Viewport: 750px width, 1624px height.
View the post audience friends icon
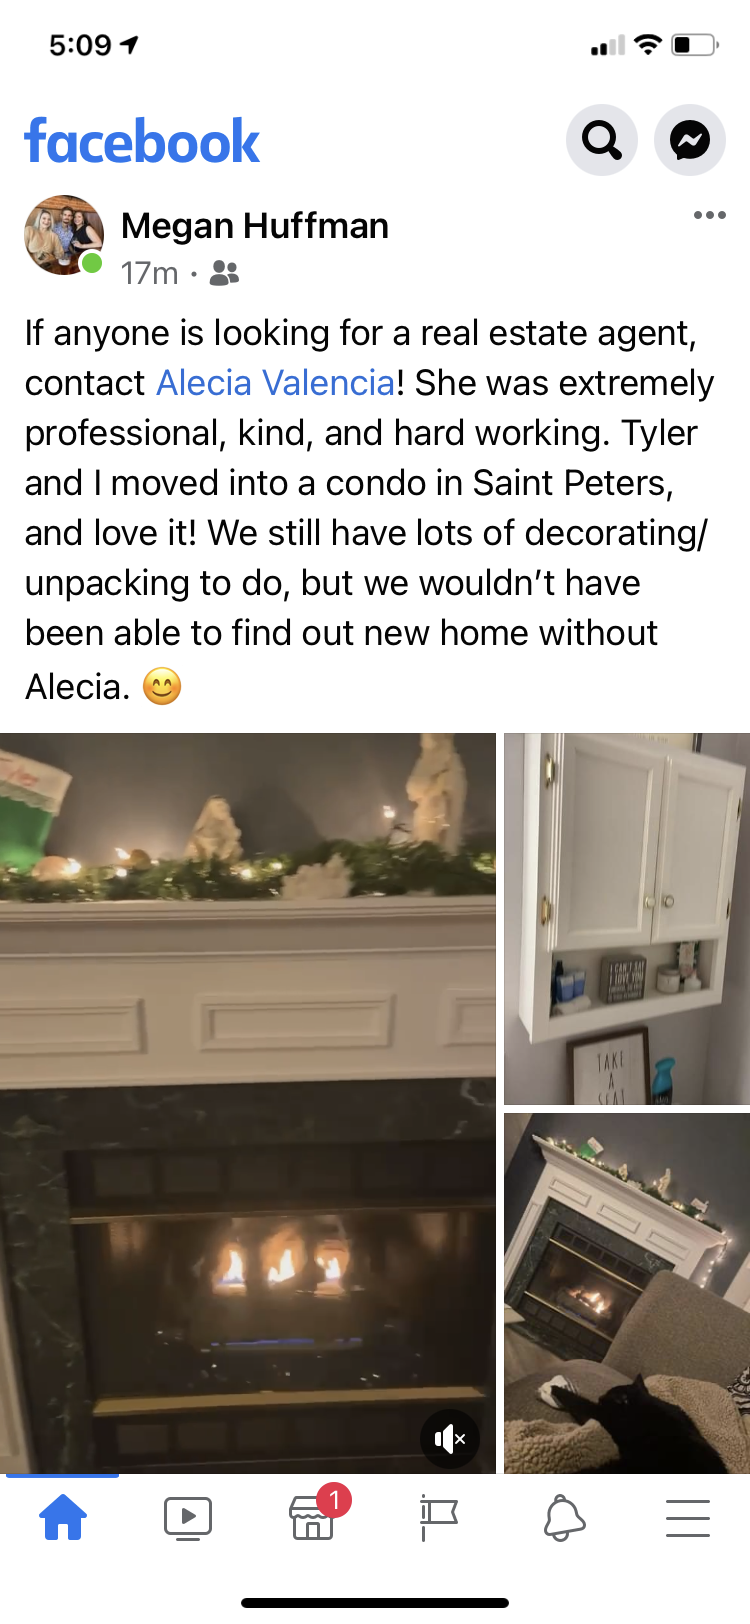pyautogui.click(x=224, y=273)
